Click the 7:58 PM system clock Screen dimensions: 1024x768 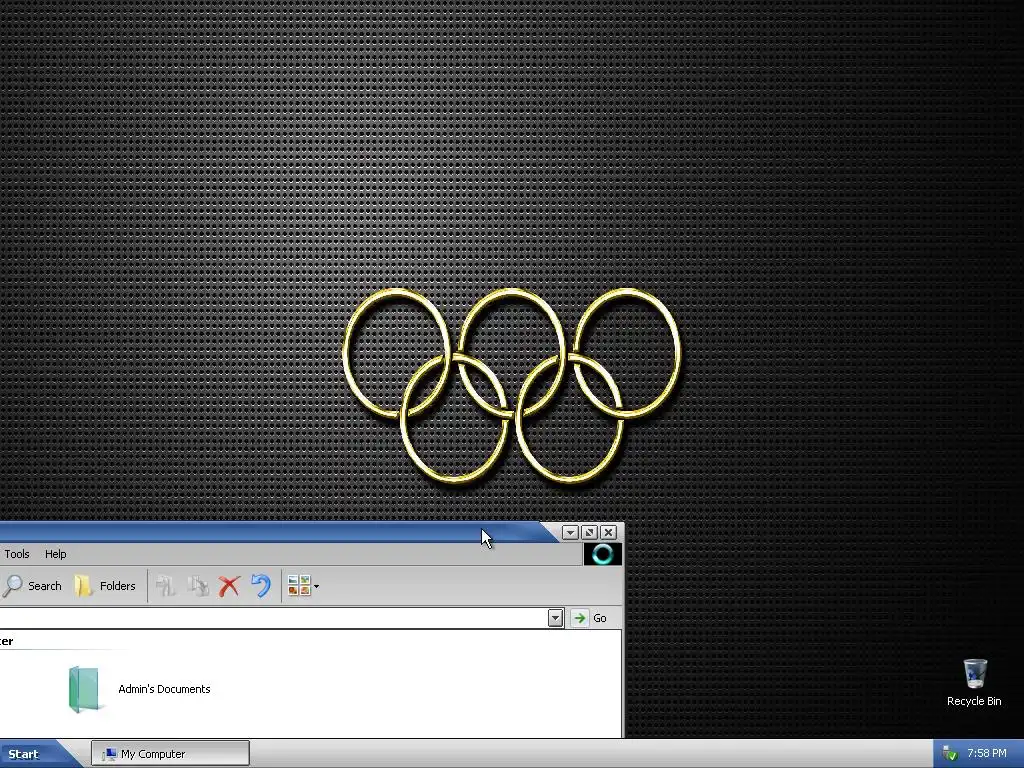[987, 754]
